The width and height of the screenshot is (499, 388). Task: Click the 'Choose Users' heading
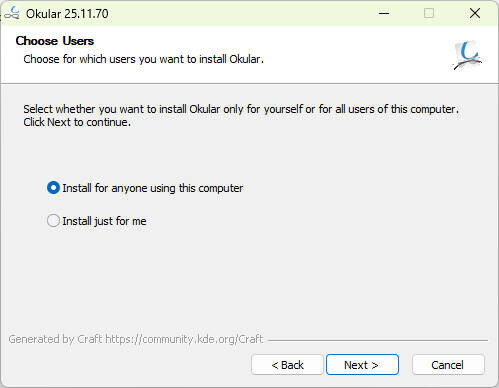[55, 41]
